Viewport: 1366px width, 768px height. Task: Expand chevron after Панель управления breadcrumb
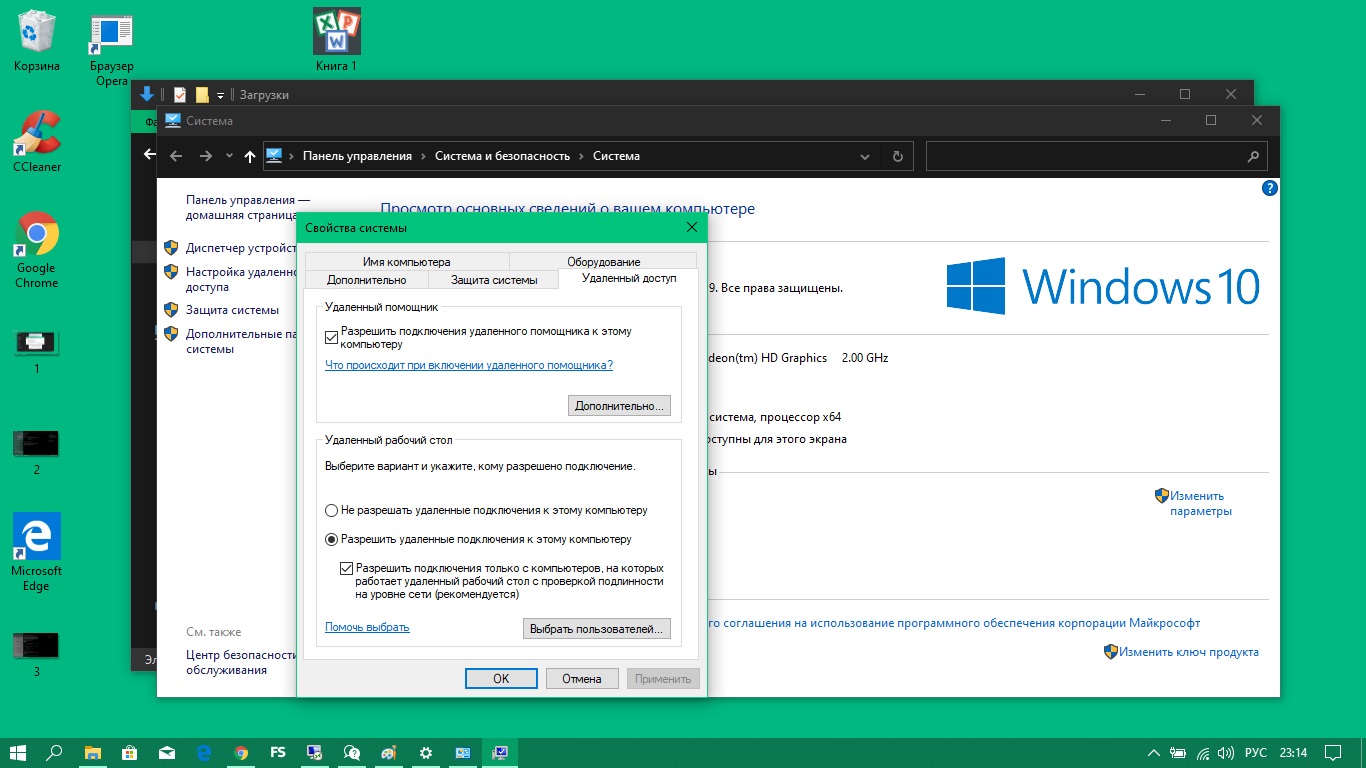click(x=424, y=156)
